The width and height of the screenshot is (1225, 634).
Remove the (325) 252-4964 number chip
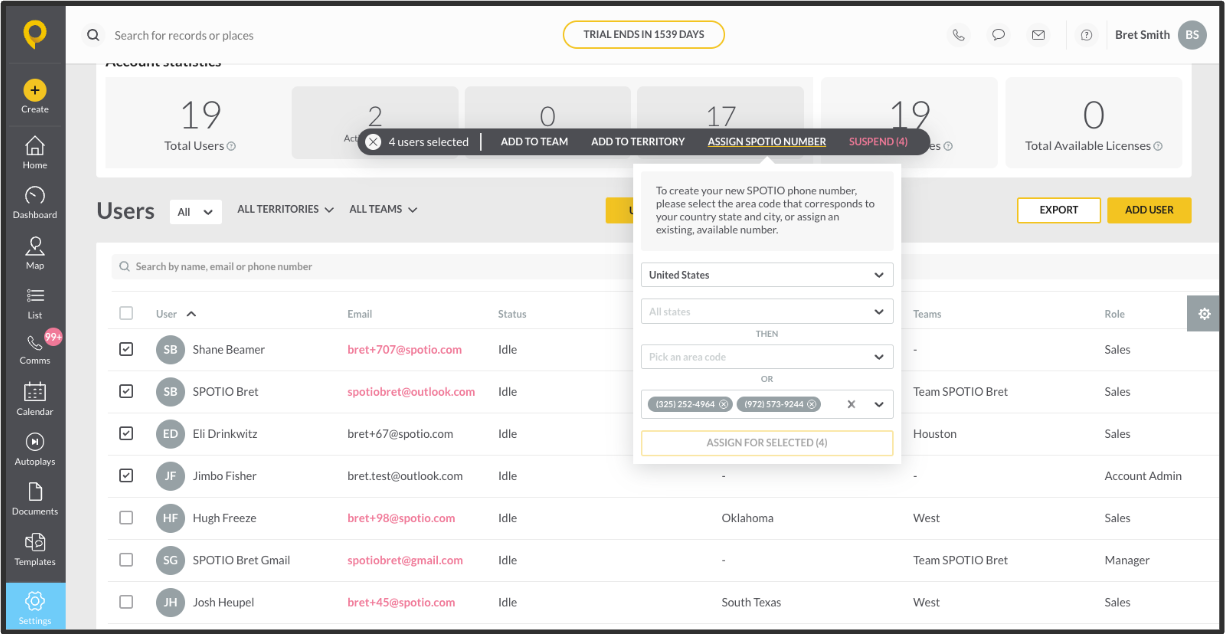pyautogui.click(x=725, y=404)
